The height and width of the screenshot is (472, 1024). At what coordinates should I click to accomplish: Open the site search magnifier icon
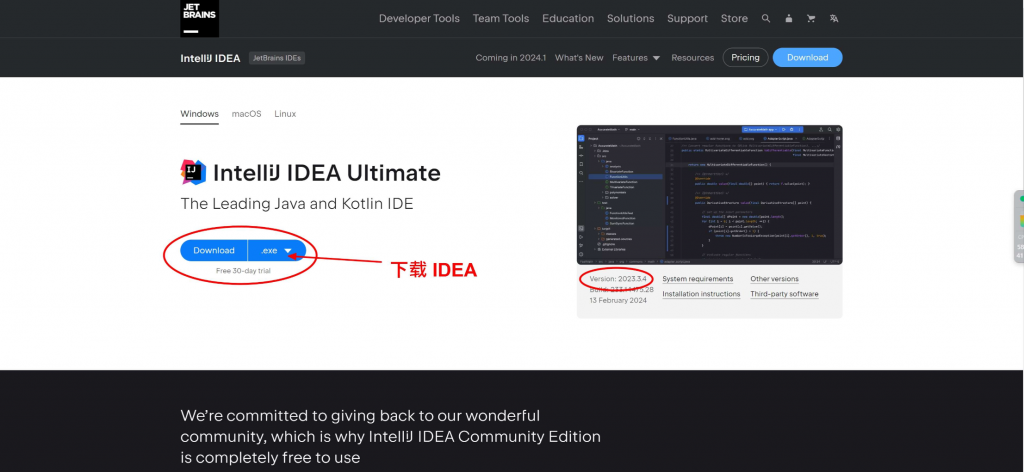[766, 18]
